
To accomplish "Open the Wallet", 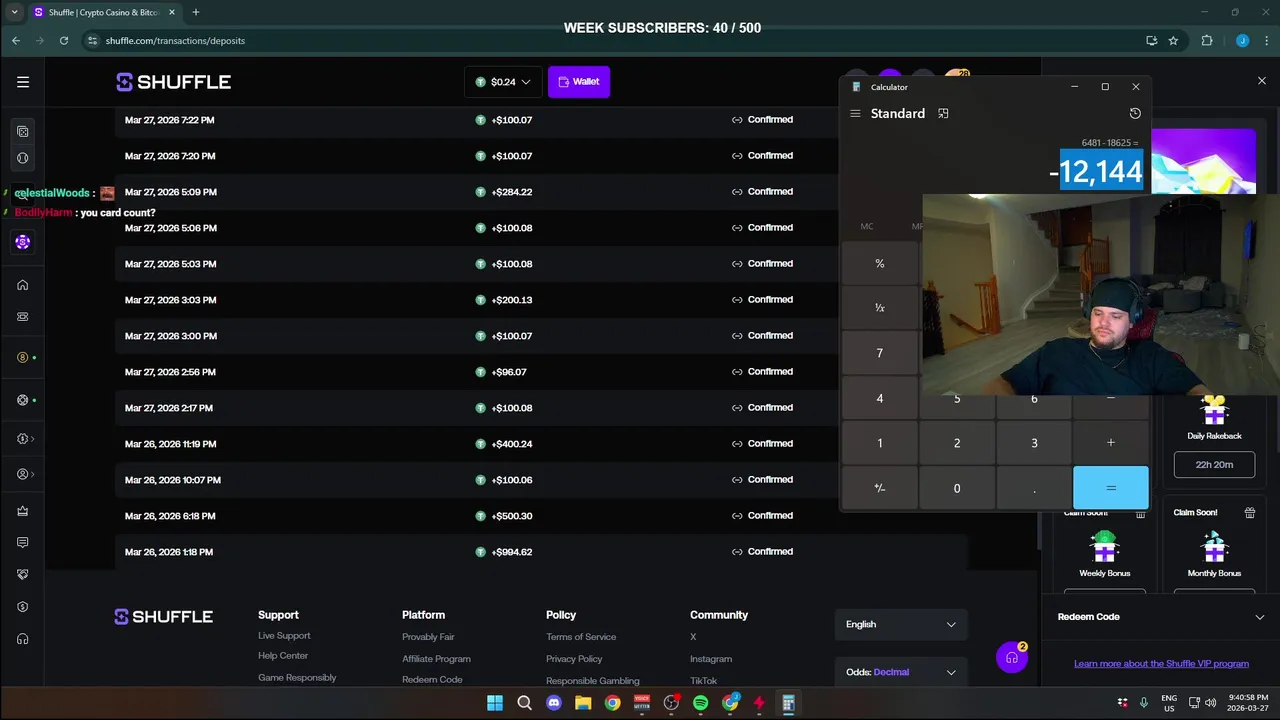I will 579,82.
